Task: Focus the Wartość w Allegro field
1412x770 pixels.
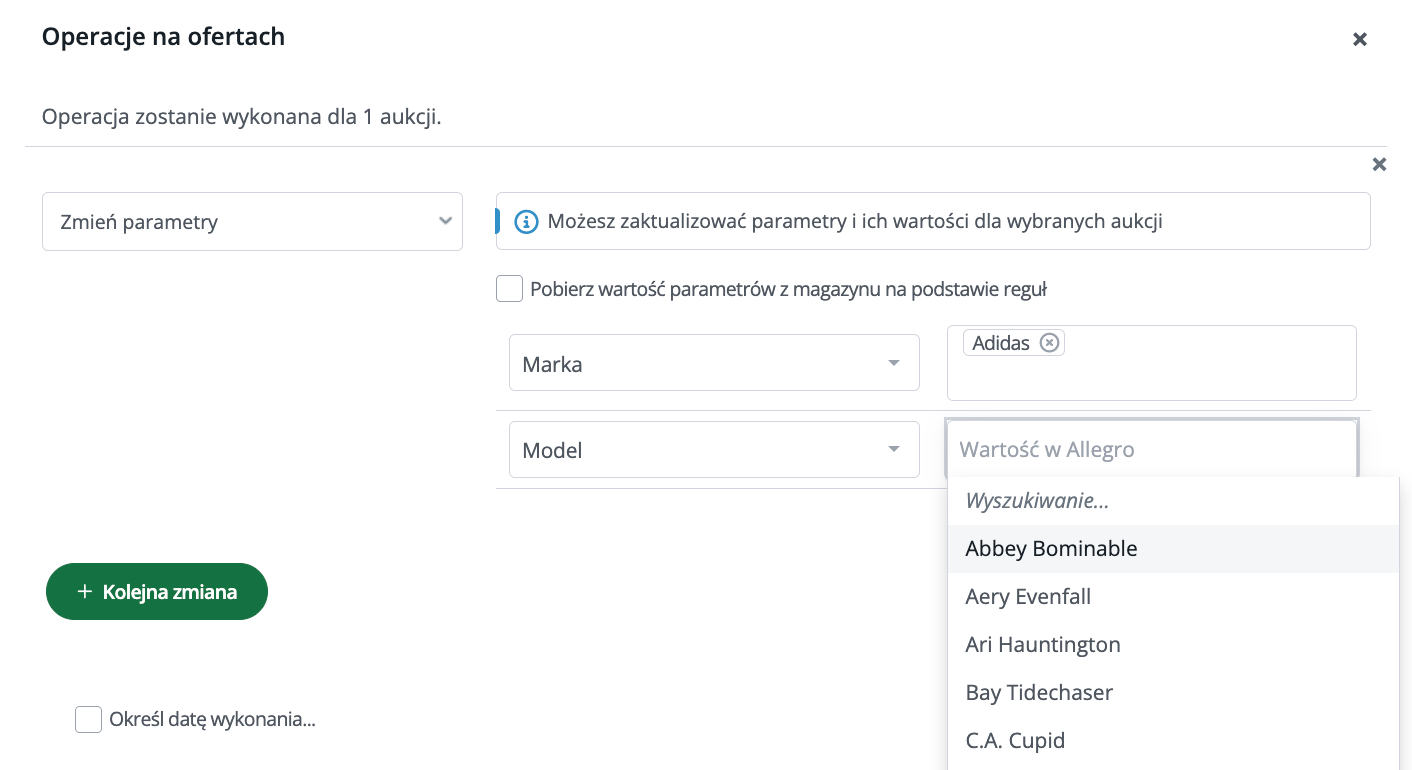Action: (1150, 450)
